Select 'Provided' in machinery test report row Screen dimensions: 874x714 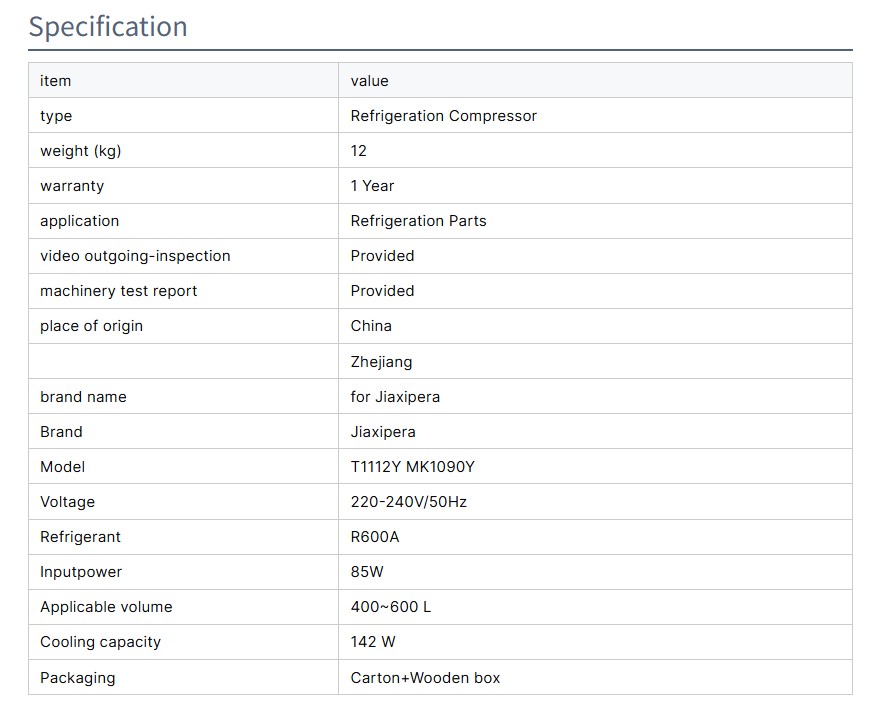[382, 291]
